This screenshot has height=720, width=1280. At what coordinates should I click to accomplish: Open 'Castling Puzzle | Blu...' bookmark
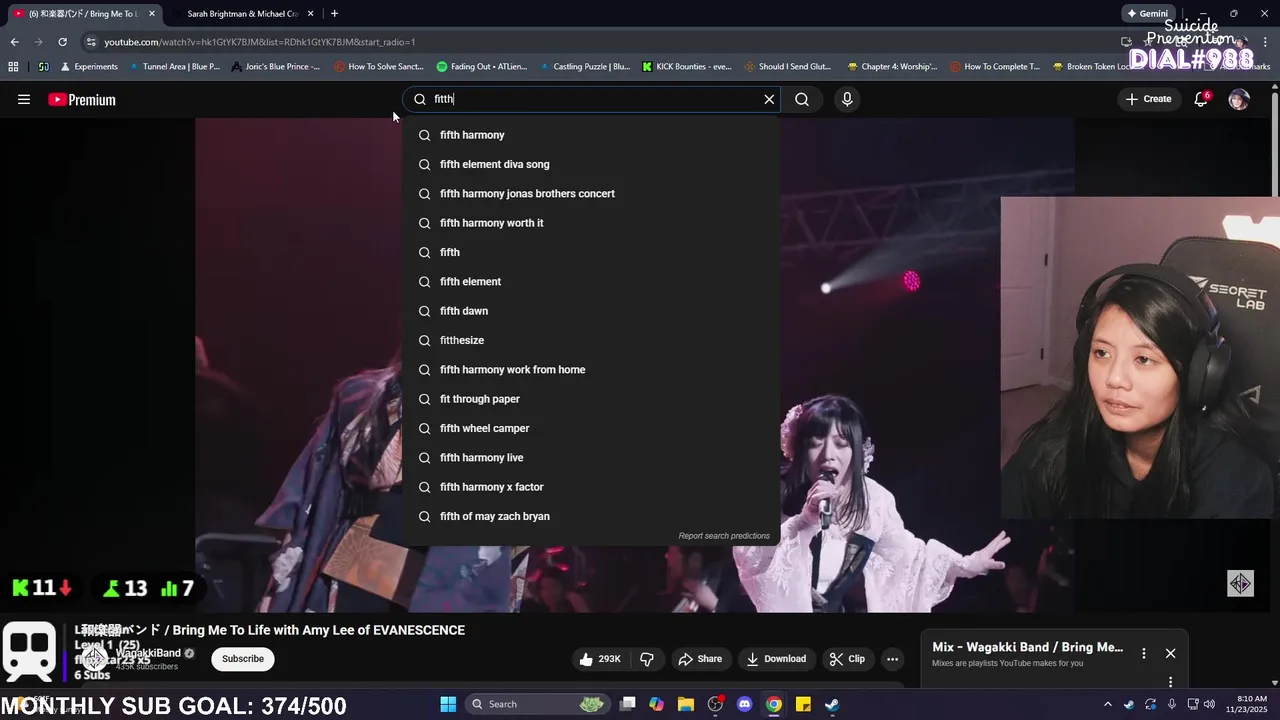(584, 67)
